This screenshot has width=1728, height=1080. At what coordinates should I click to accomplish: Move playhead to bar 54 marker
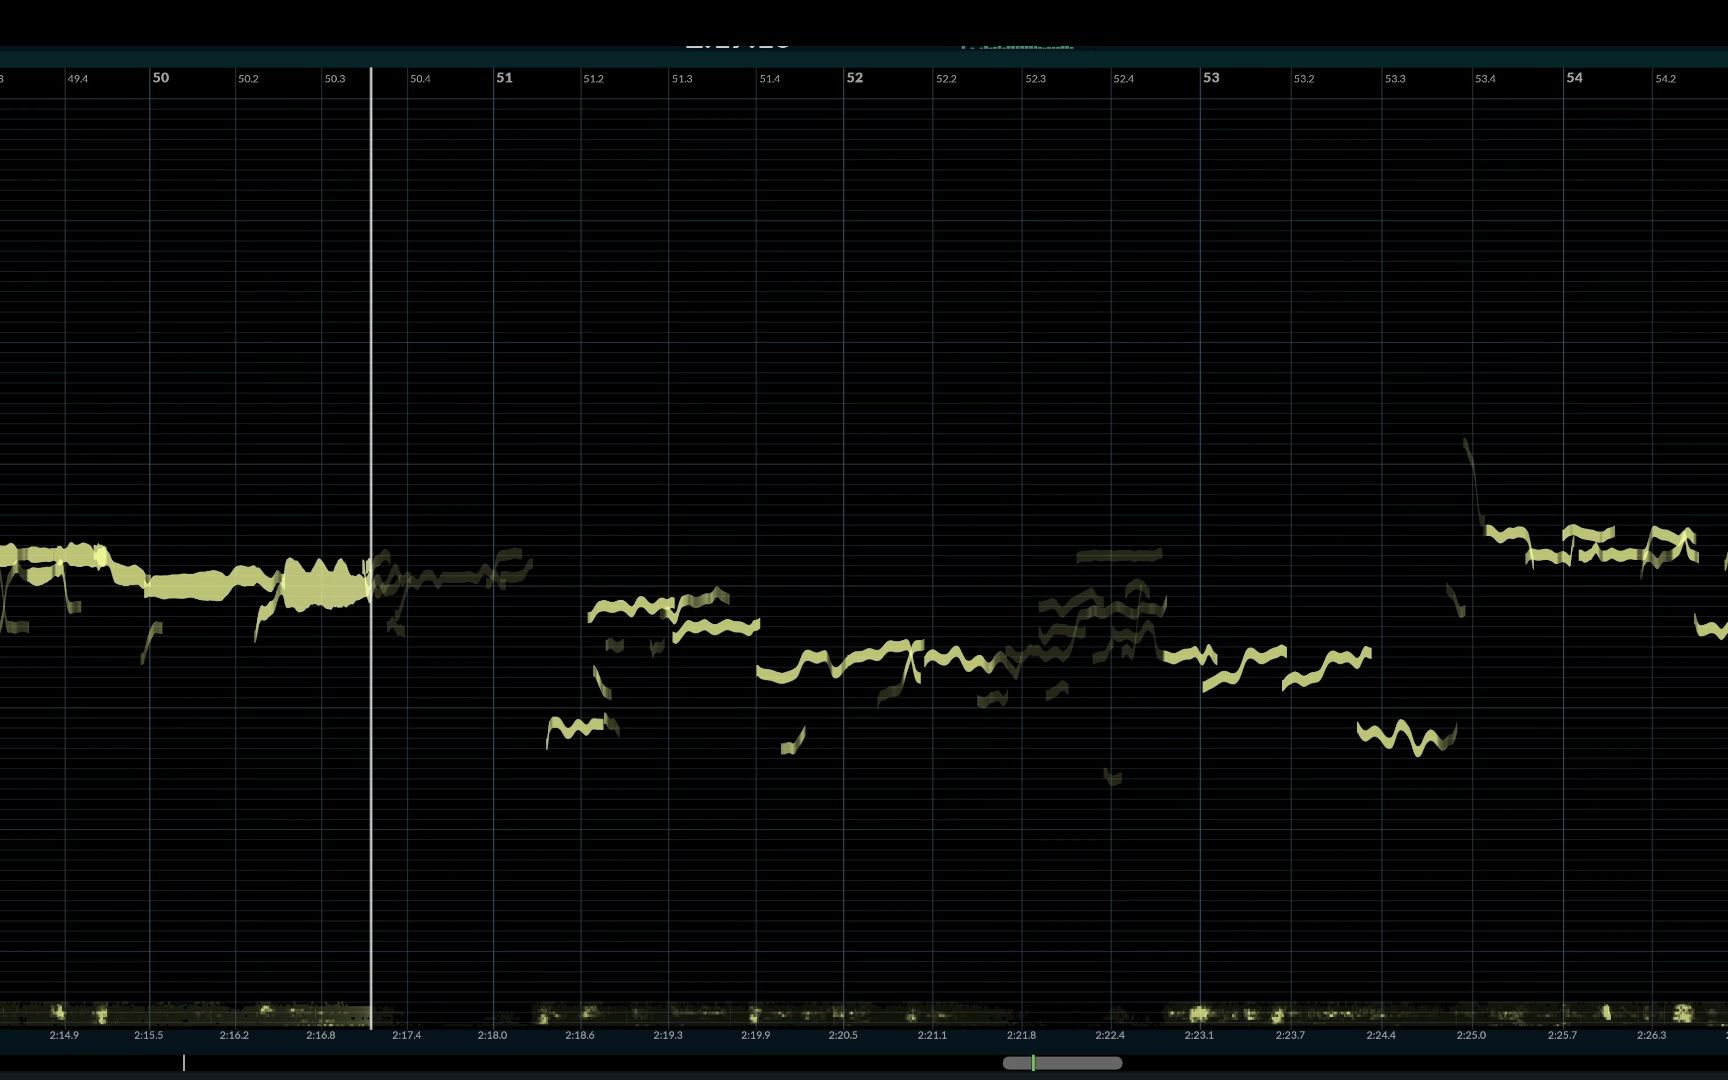[1575, 78]
